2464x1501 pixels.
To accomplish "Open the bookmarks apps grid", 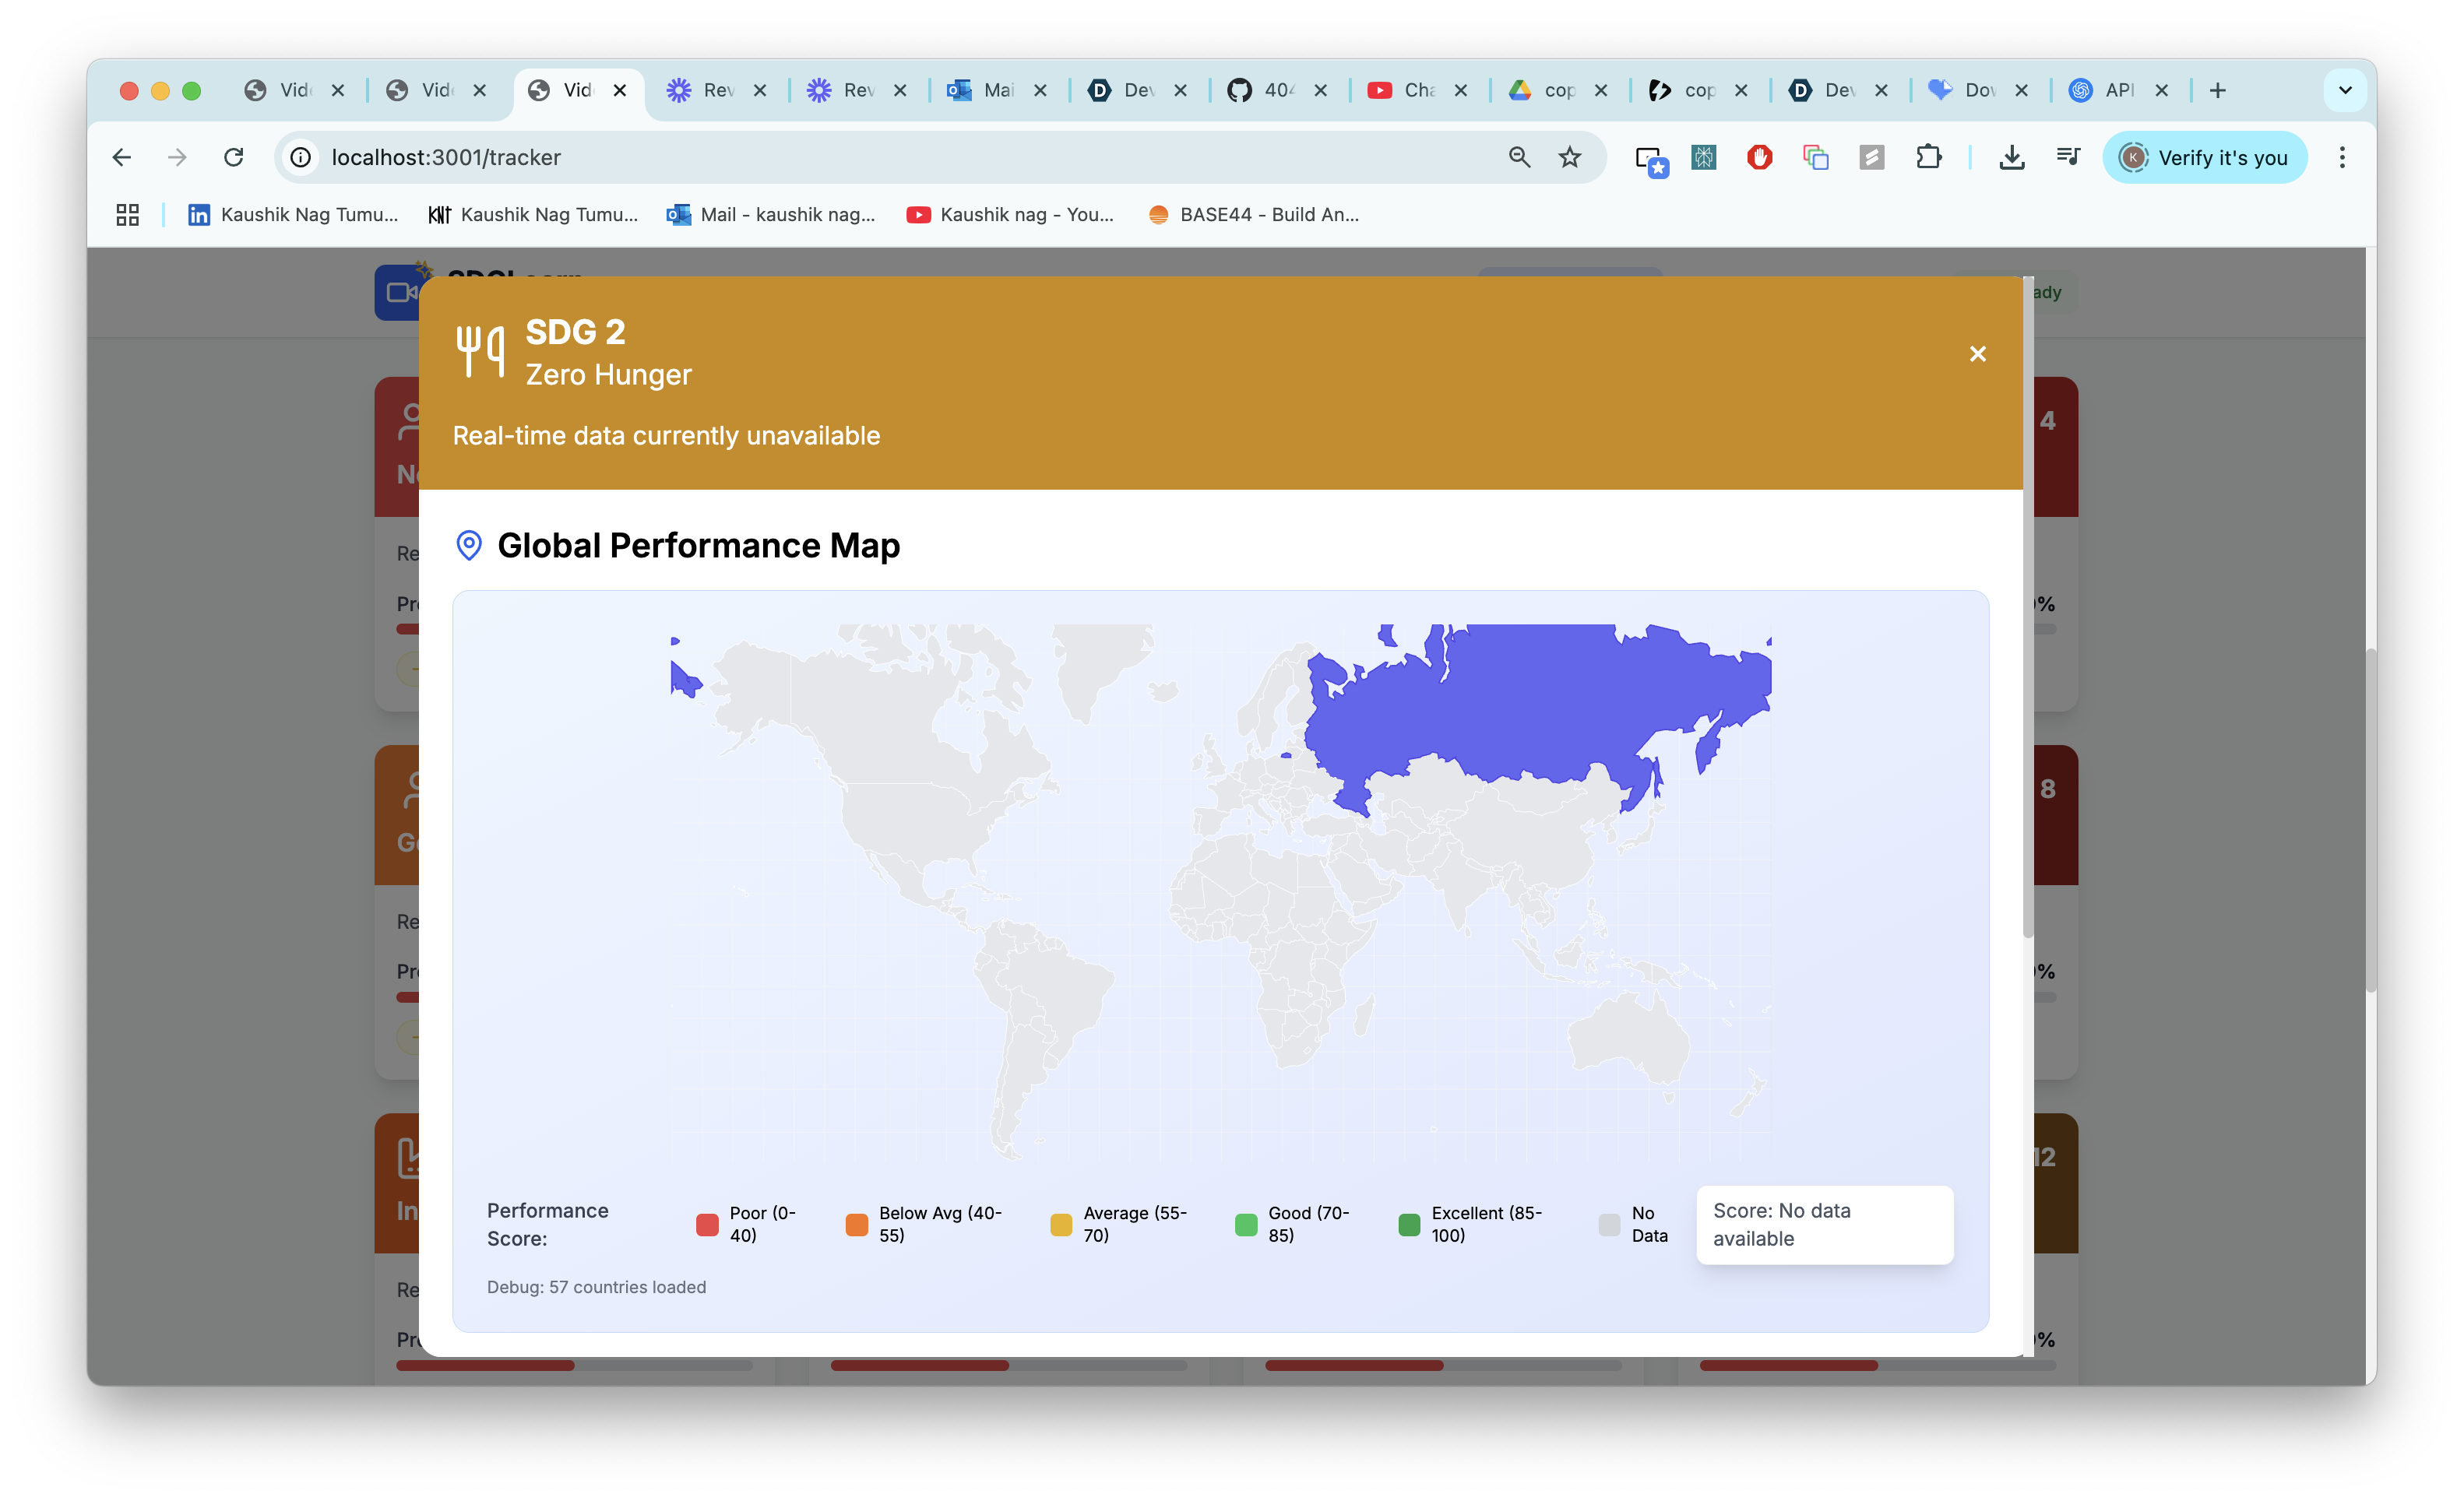I will pyautogui.click(x=127, y=214).
